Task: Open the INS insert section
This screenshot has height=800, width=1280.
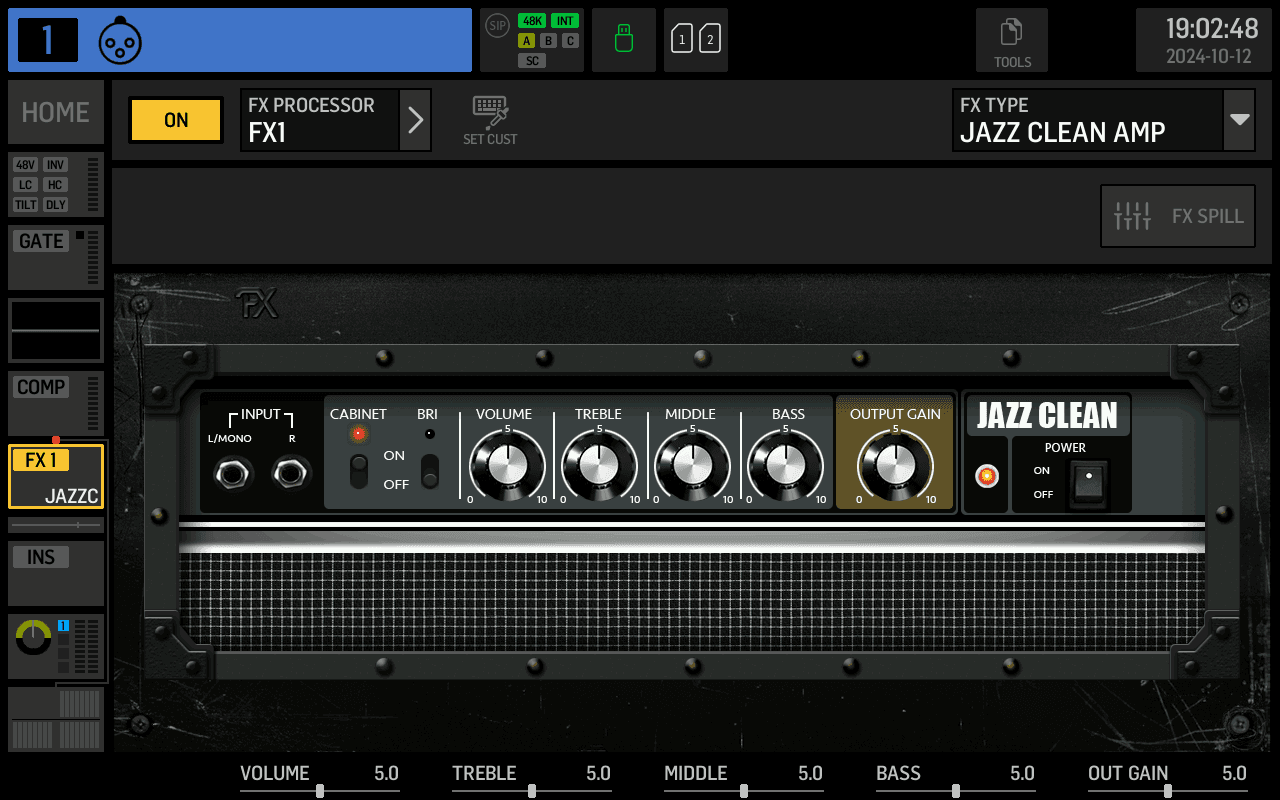Action: tap(56, 573)
